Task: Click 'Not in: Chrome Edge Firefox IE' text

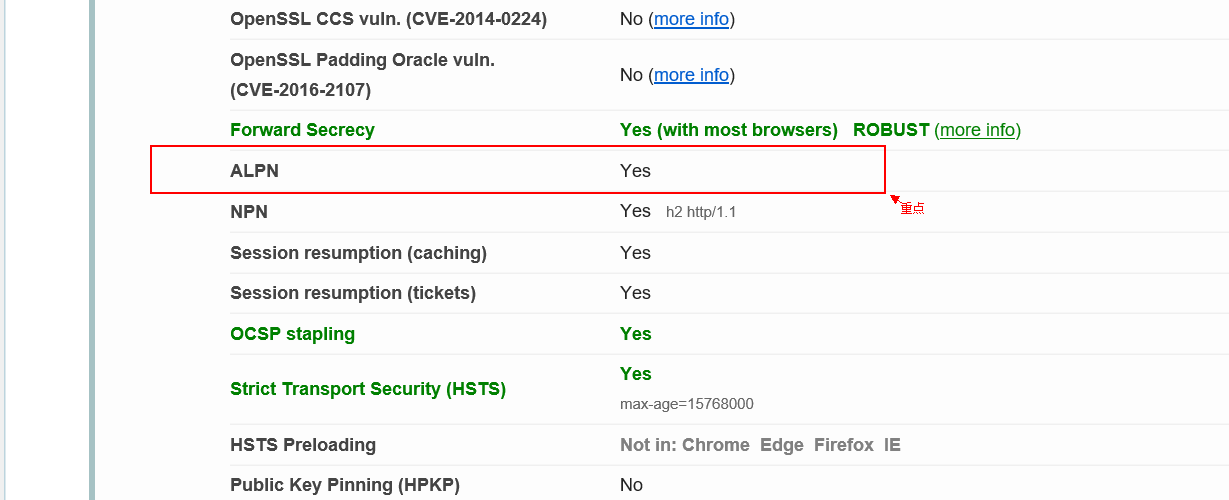Action: (760, 445)
